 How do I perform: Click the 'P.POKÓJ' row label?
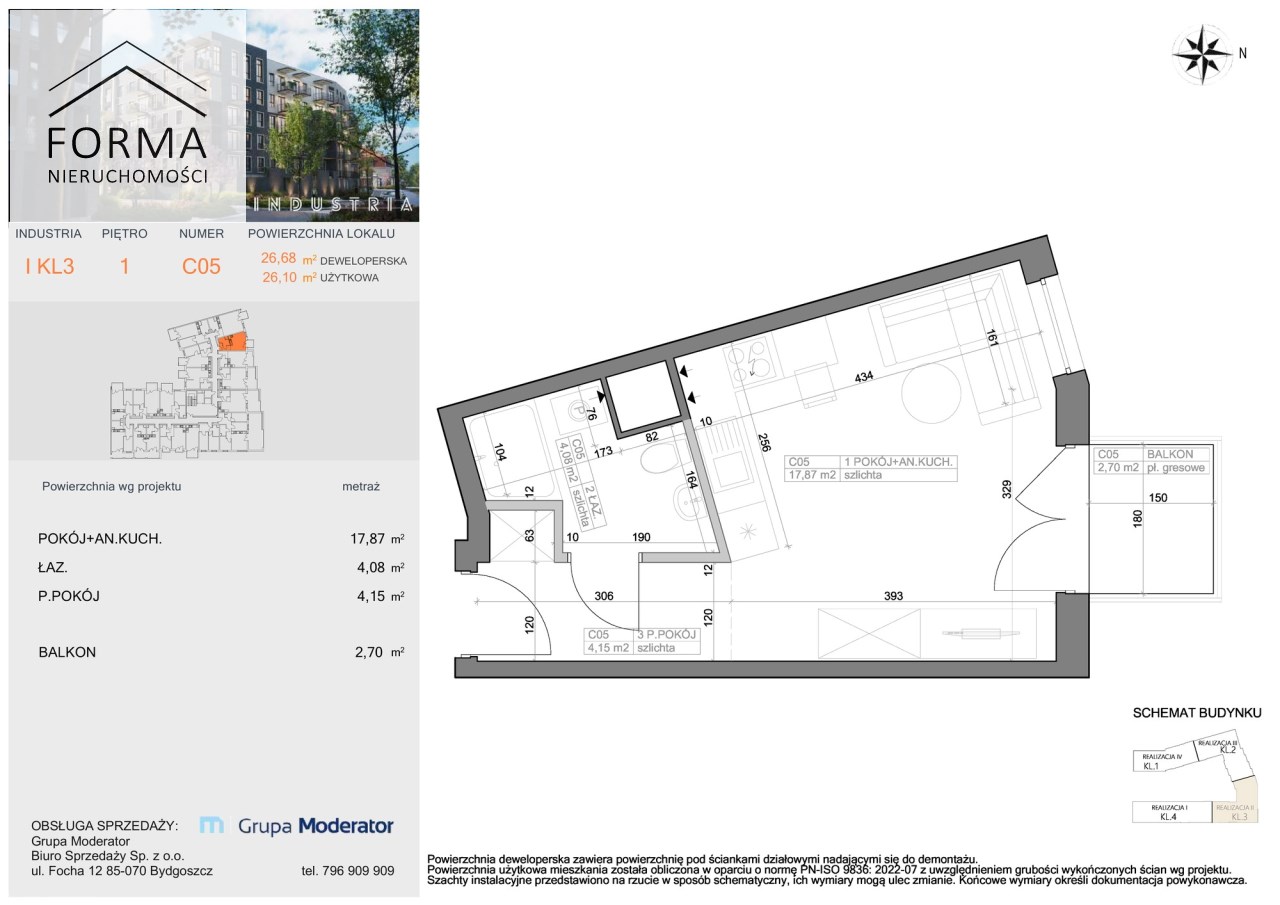69,596
